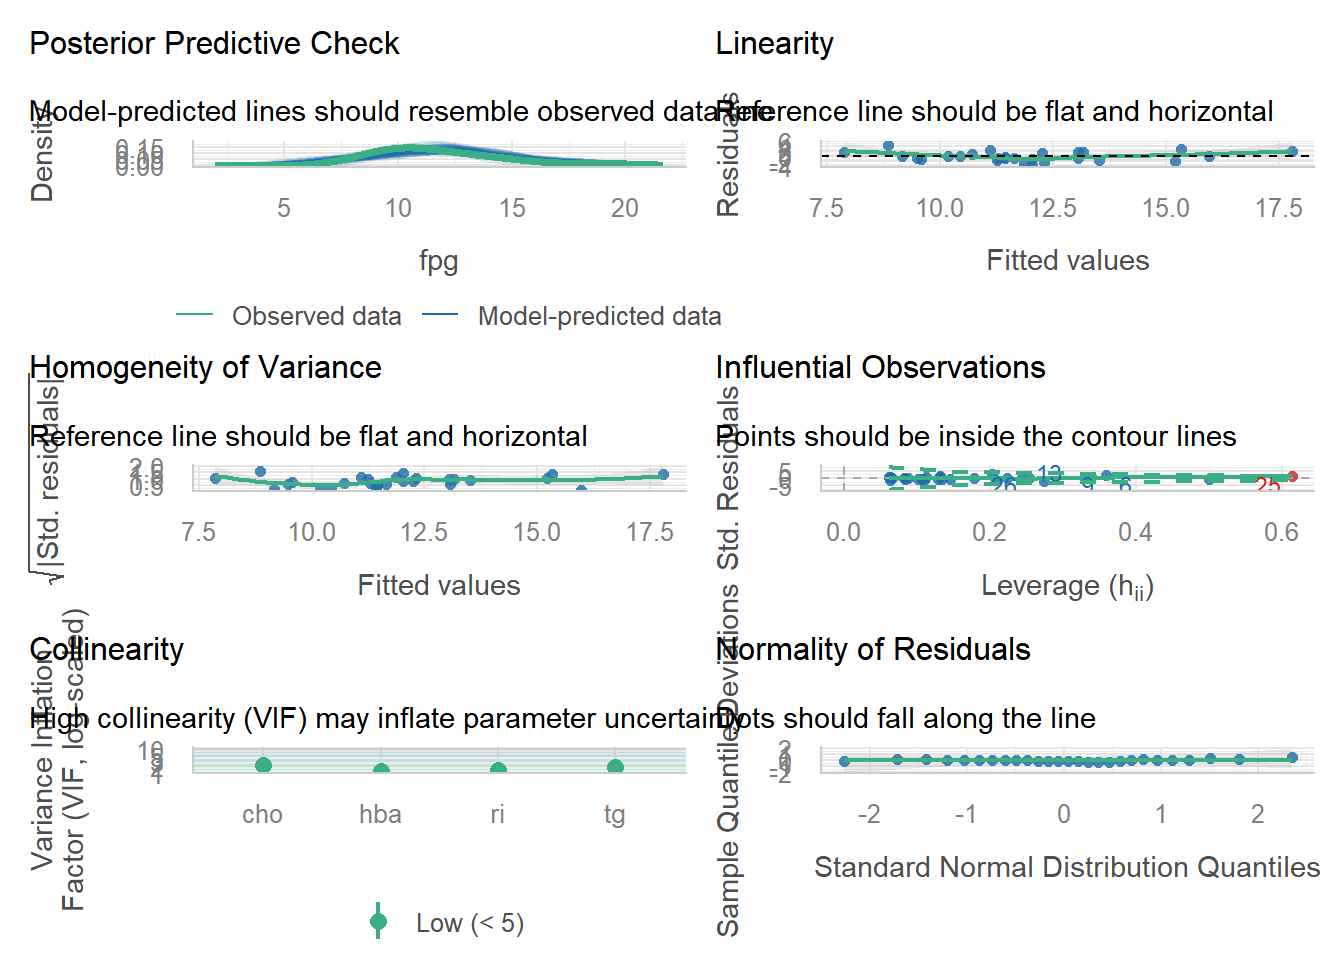Click the Influential Observations title
The width and height of the screenshot is (1344, 960).
pyautogui.click(x=880, y=367)
